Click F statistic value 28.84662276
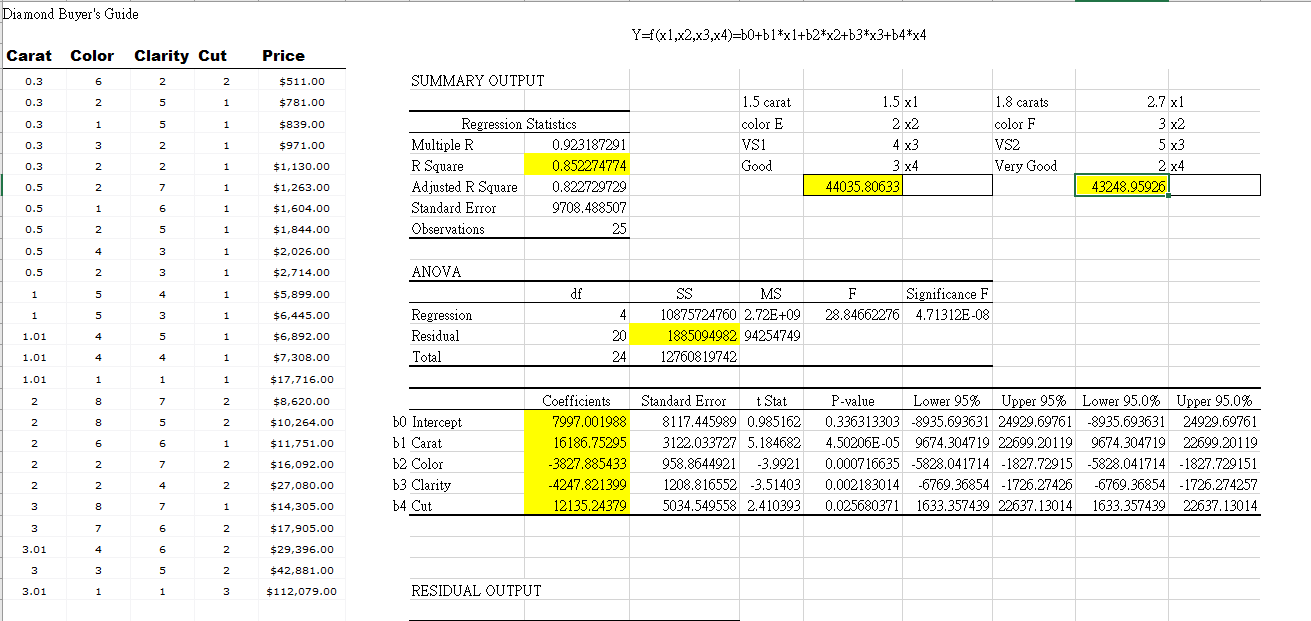Viewport: 1311px width, 621px height. point(862,315)
